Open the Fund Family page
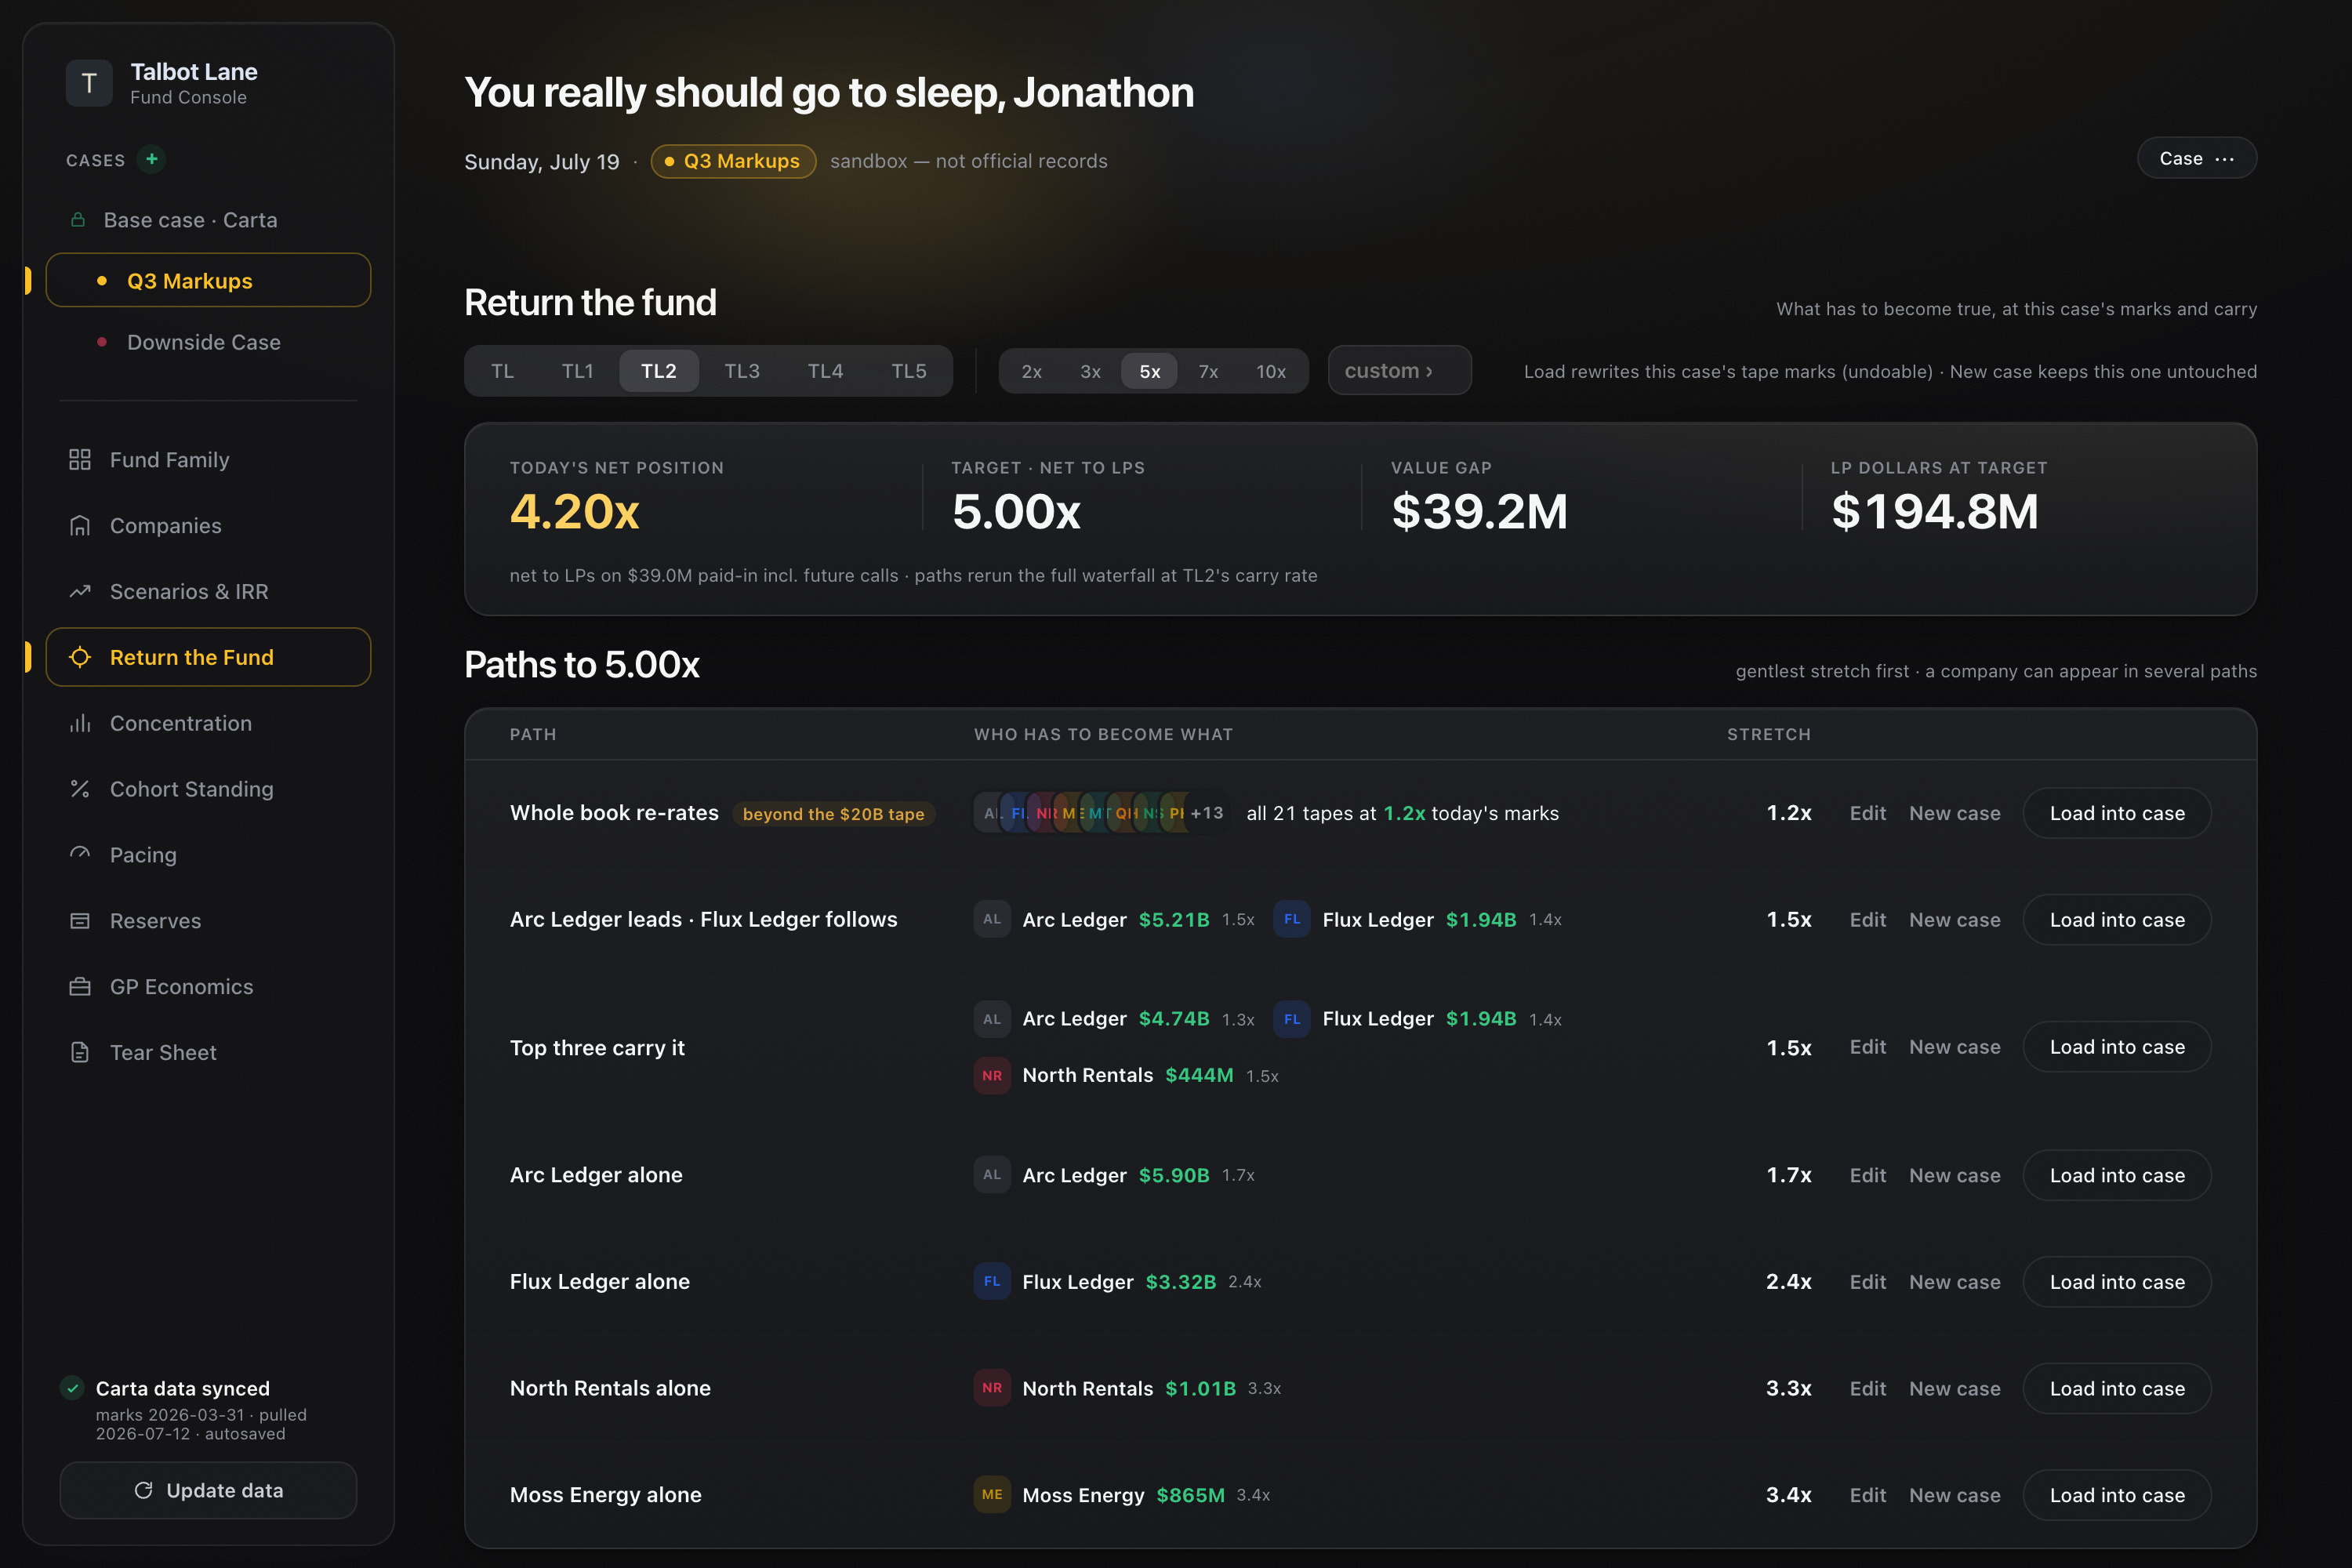Image resolution: width=2352 pixels, height=1568 pixels. coord(208,460)
